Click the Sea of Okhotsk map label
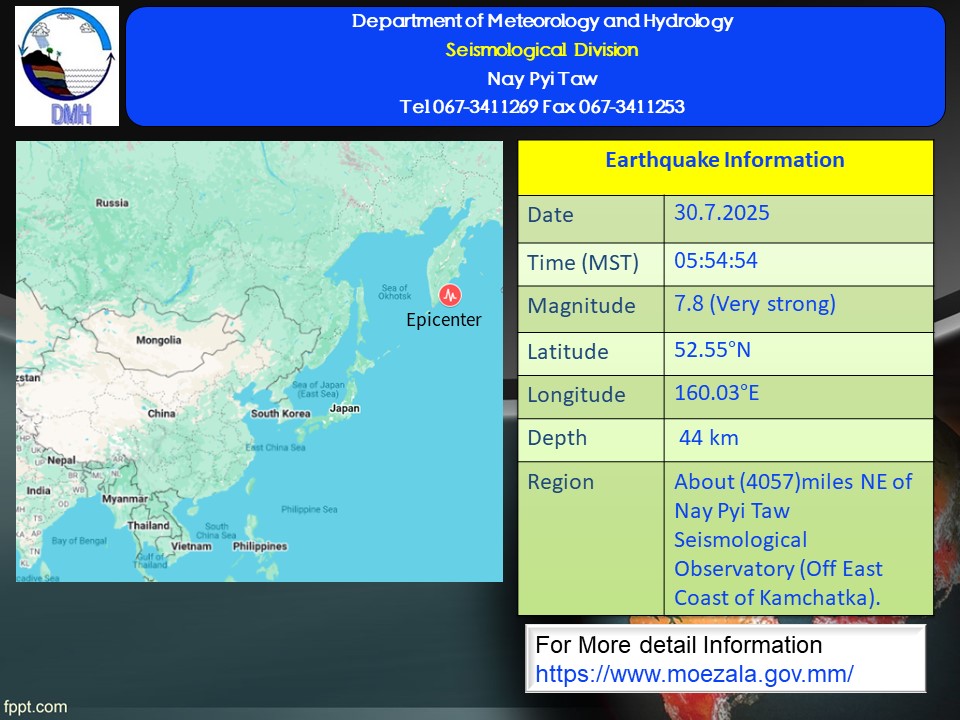The image size is (960, 720). [x=394, y=292]
